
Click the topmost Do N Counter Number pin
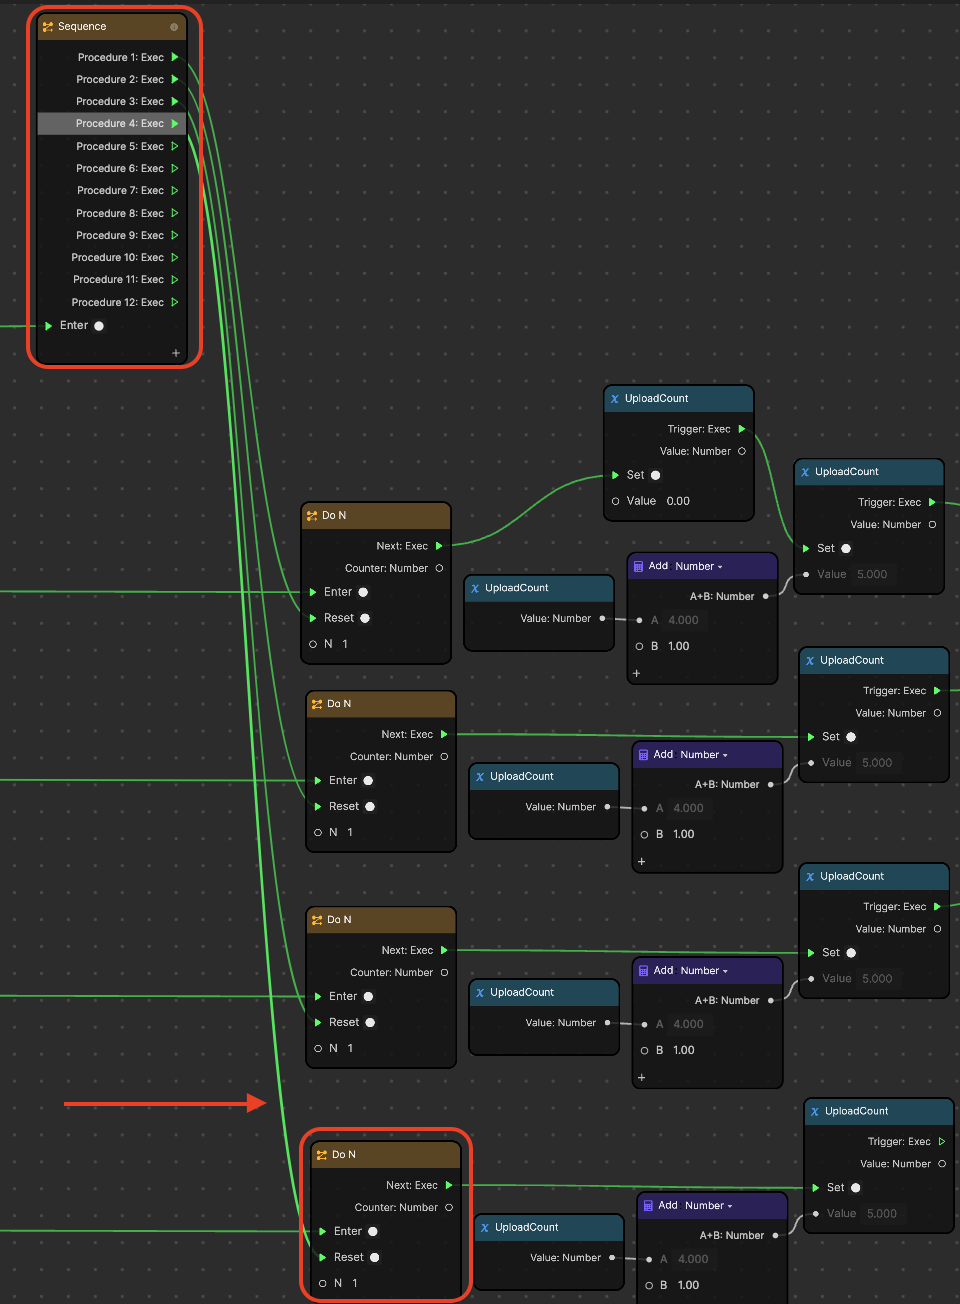(439, 568)
